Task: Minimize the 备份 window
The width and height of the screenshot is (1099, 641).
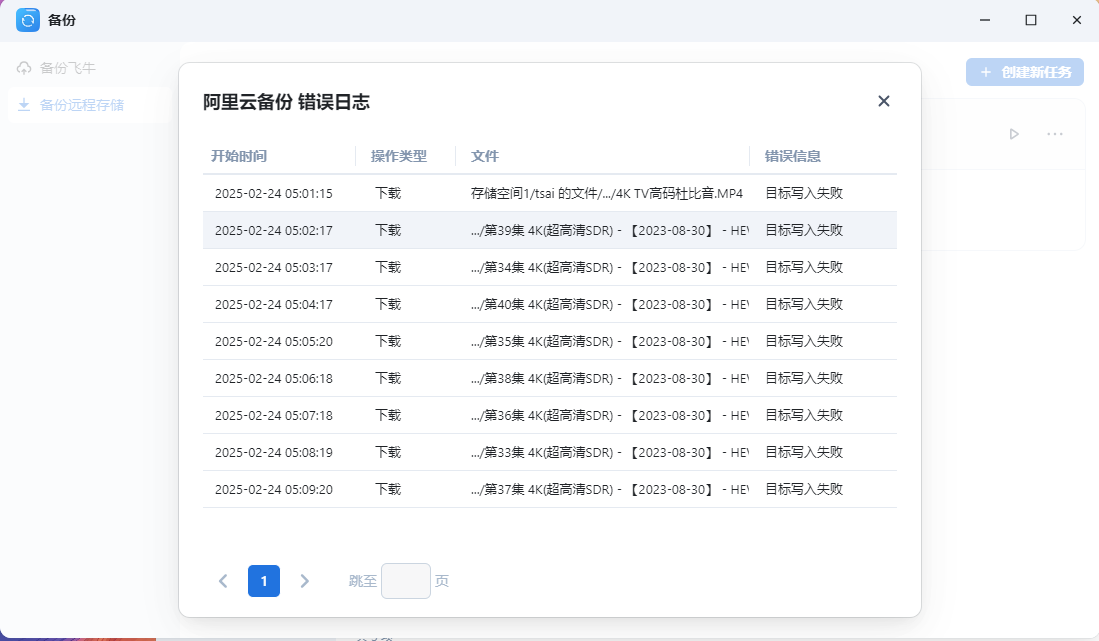Action: (985, 20)
